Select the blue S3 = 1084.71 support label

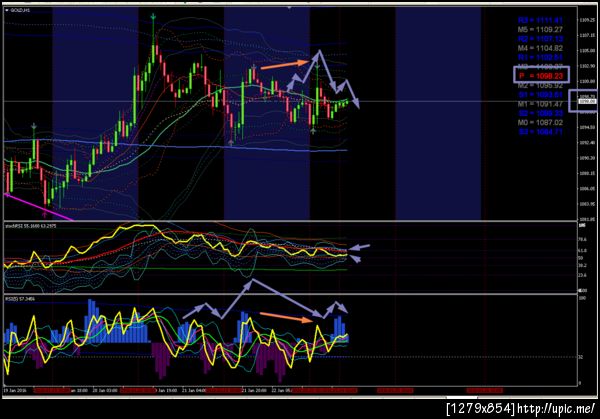(540, 132)
